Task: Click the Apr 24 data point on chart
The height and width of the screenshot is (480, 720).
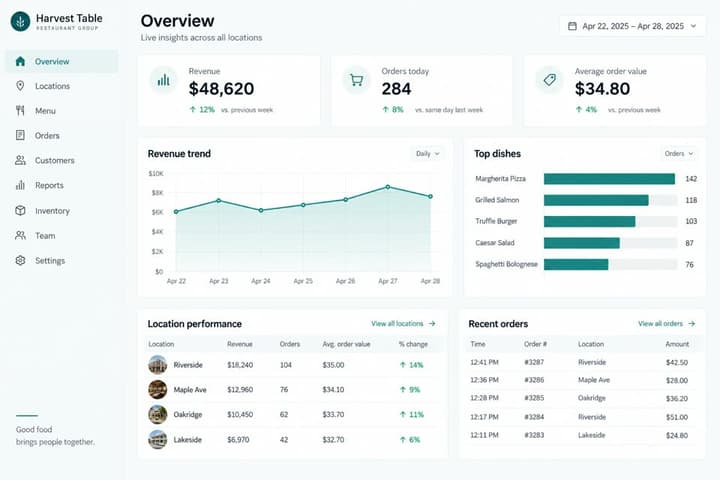Action: (261, 210)
